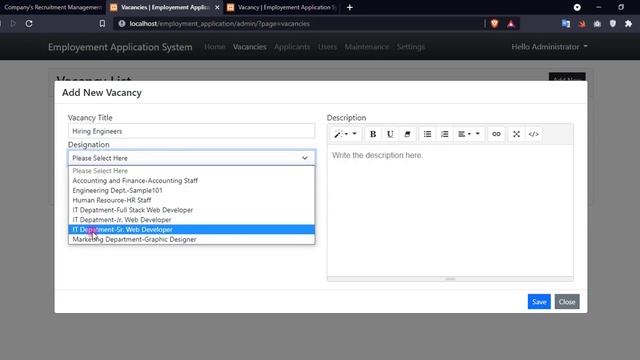Viewport: 640px width, 360px height.
Task: Click the Vacancy Title input field
Action: coord(191,131)
